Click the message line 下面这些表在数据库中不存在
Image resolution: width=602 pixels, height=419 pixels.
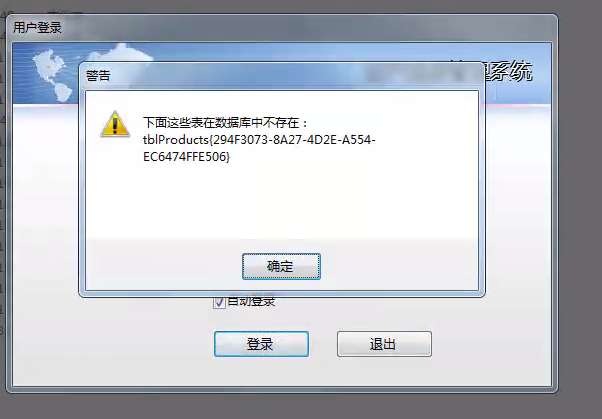pyautogui.click(x=225, y=123)
